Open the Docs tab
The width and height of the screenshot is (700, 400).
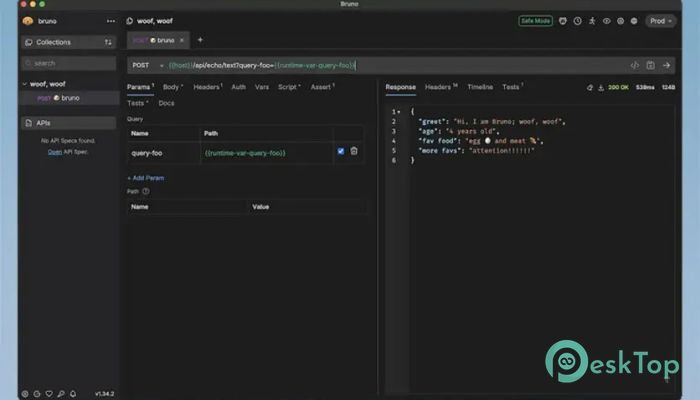pyautogui.click(x=166, y=103)
